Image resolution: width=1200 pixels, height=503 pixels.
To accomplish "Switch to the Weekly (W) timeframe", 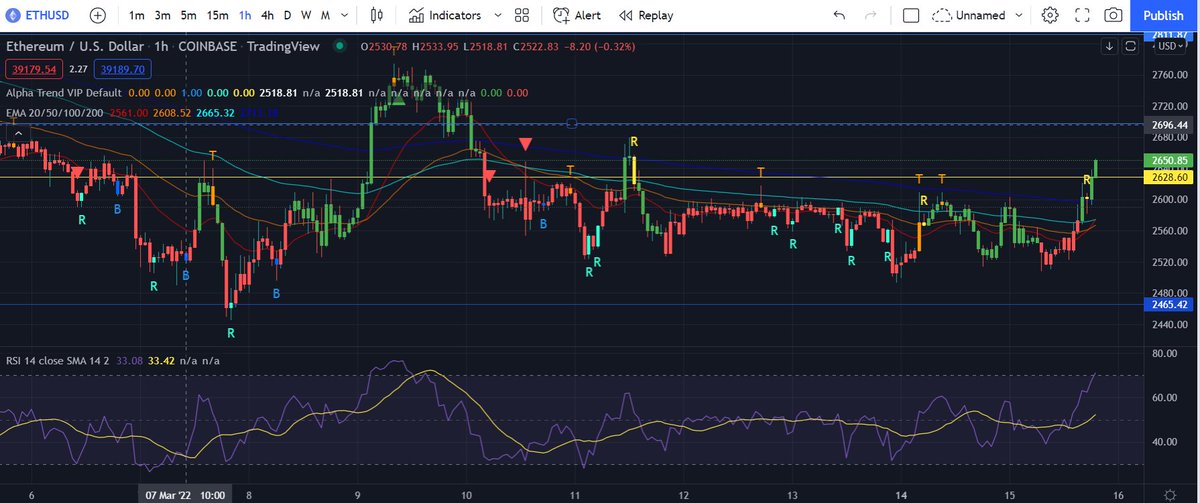I will coord(306,15).
